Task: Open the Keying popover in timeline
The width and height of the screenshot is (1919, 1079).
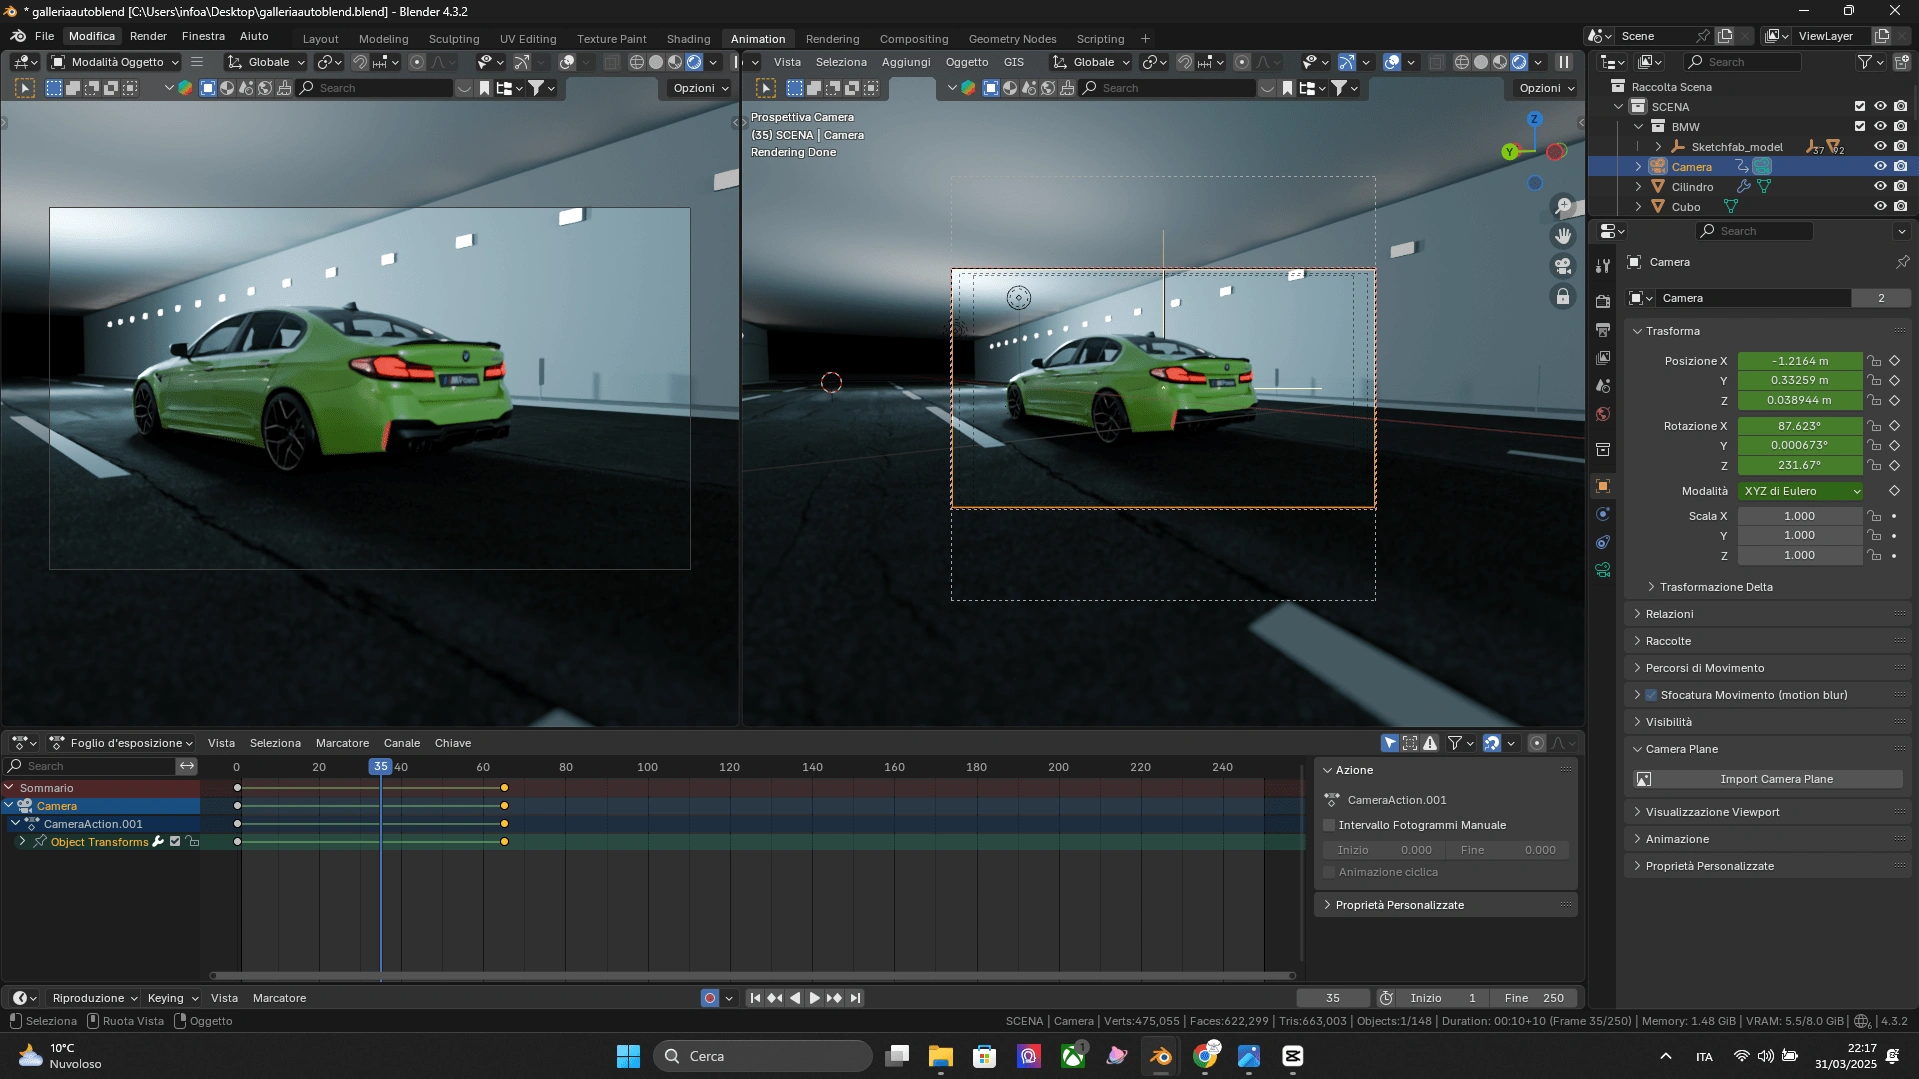Action: click(x=172, y=998)
